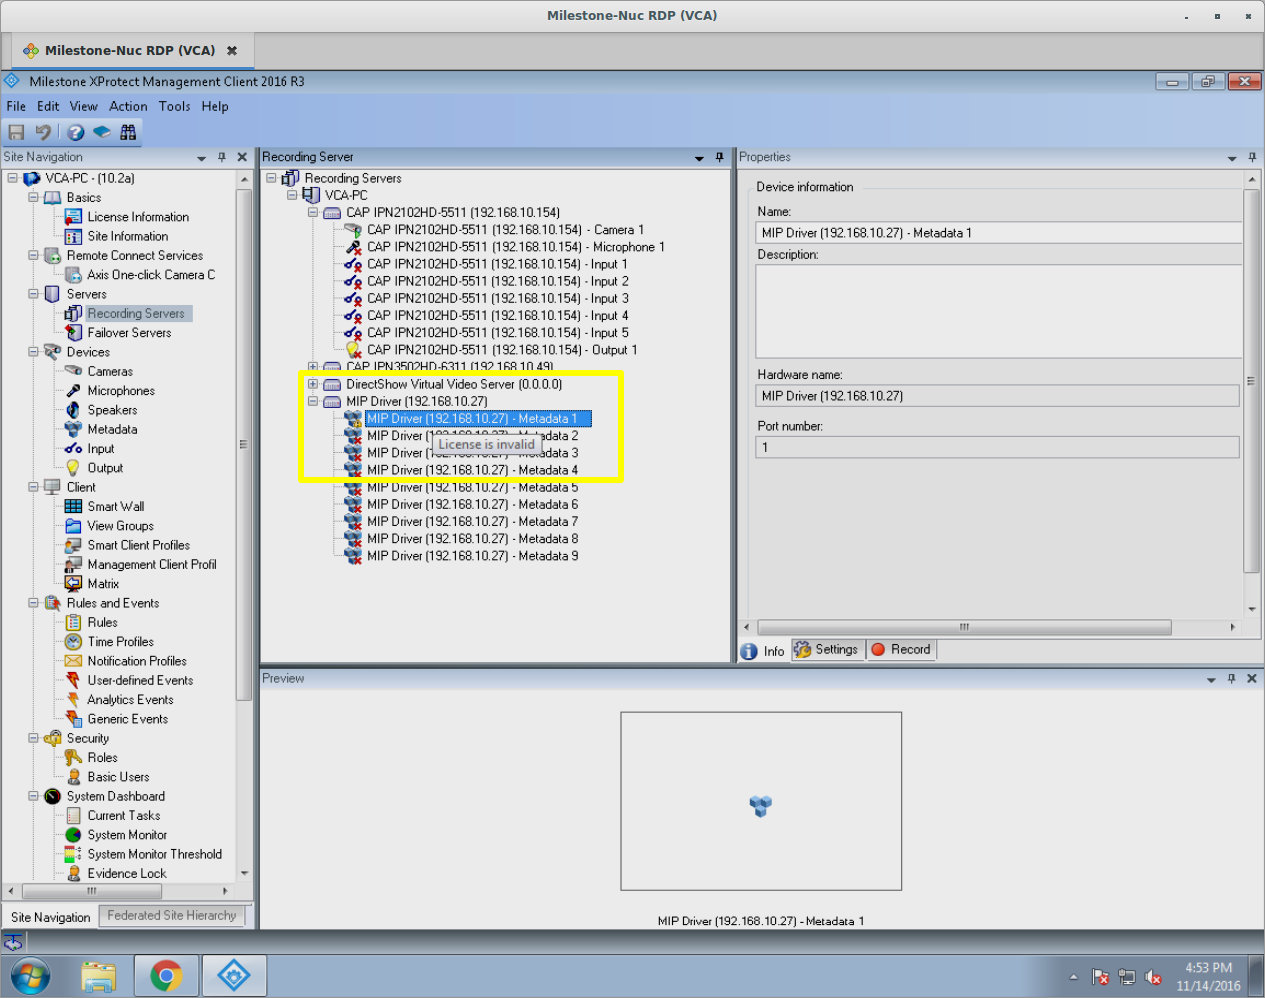Click the volume muted tray icon
The width and height of the screenshot is (1265, 998).
(1153, 977)
